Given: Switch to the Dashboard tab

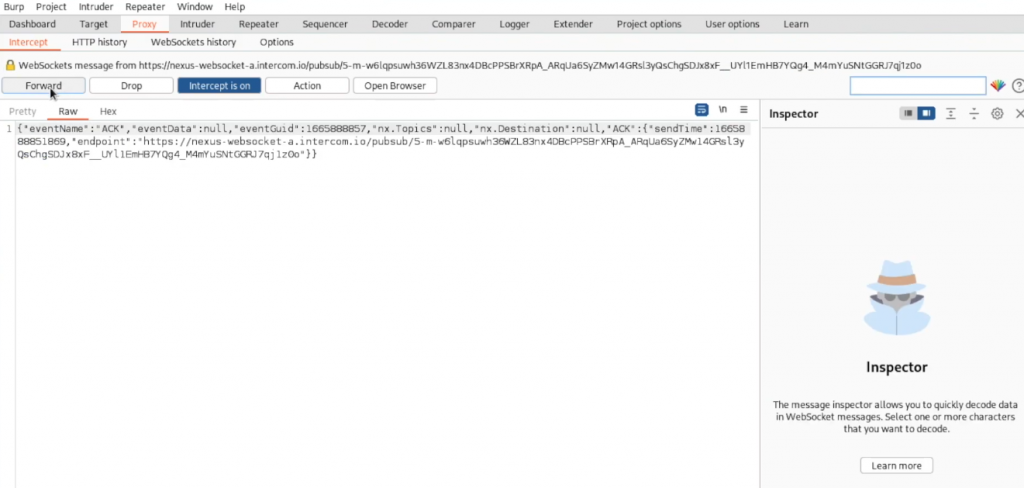Looking at the screenshot, I should point(32,24).
